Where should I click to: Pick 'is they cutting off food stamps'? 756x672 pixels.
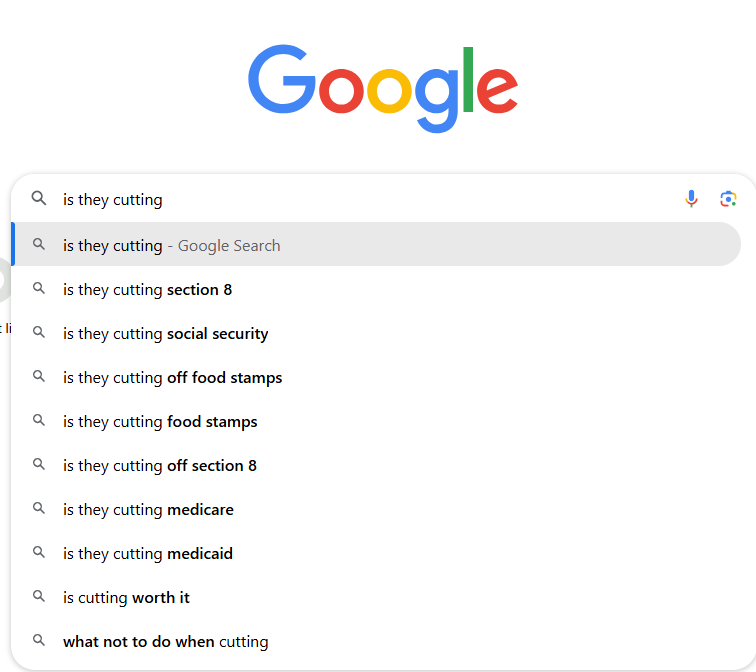pos(172,378)
